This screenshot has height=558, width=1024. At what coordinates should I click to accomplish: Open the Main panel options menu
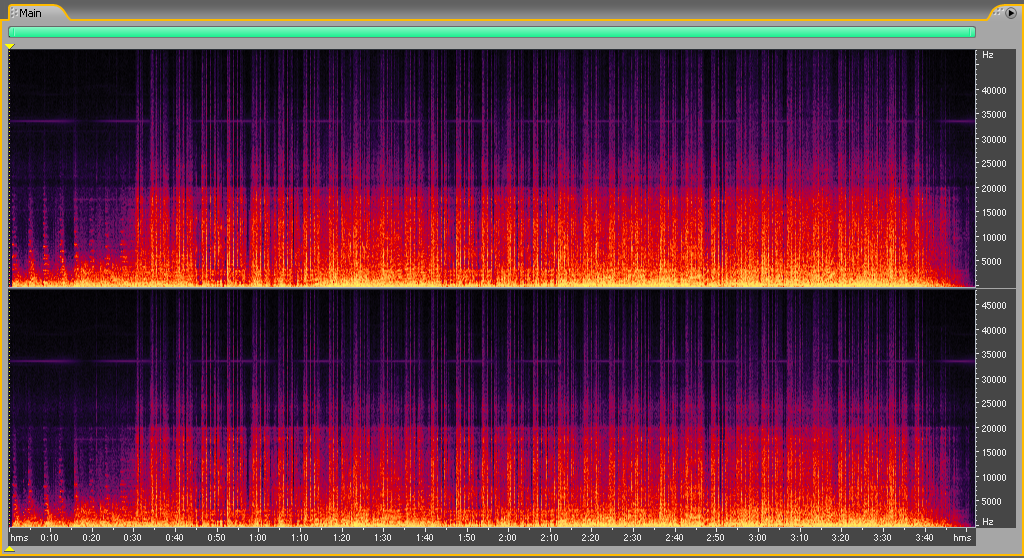tap(1011, 13)
